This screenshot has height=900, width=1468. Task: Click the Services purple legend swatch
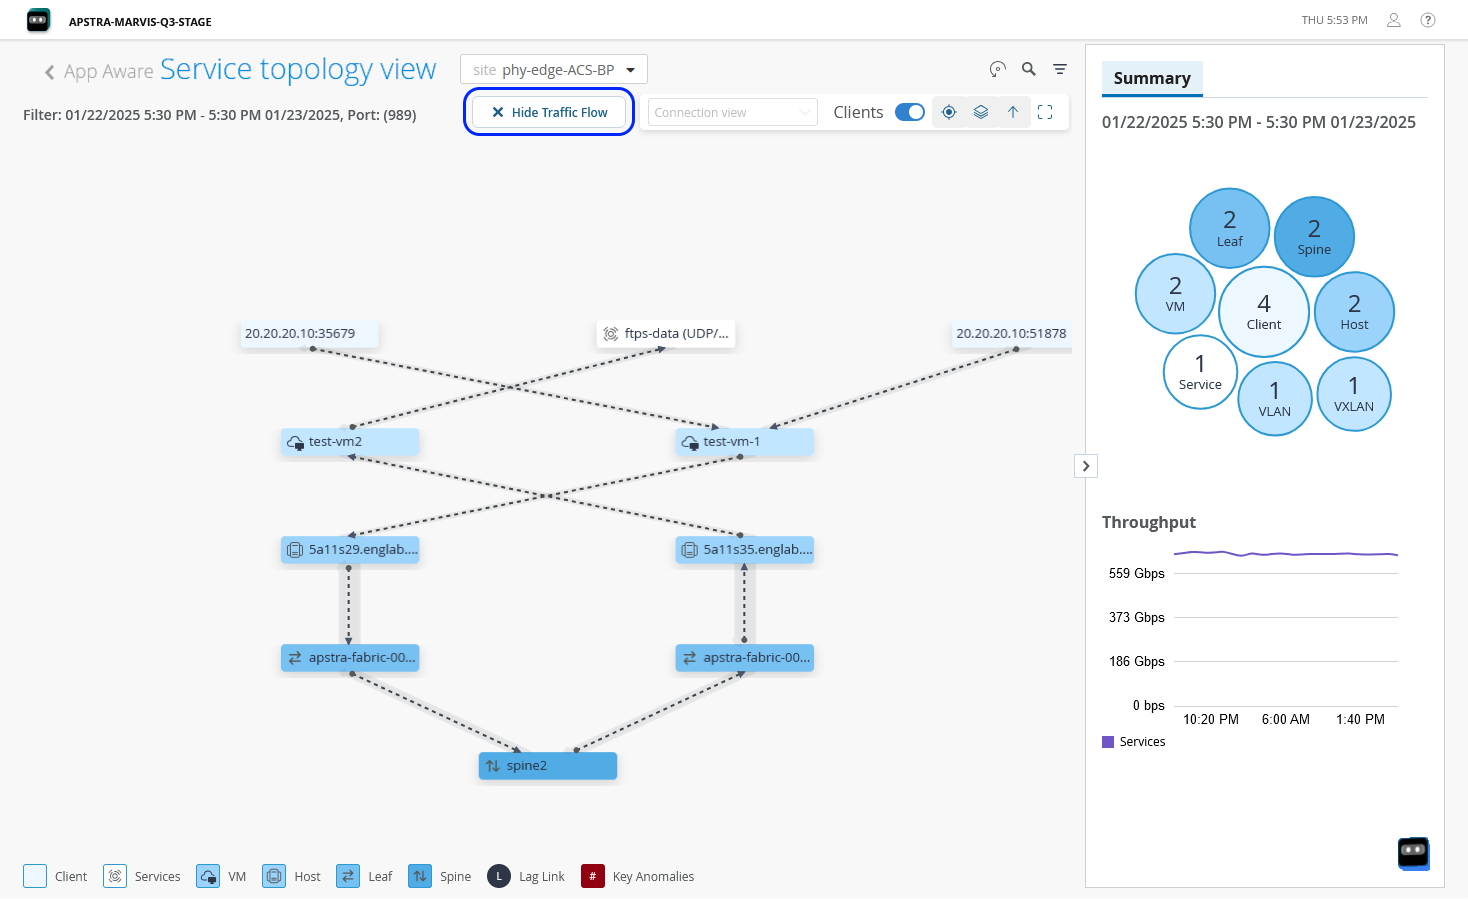click(1108, 742)
